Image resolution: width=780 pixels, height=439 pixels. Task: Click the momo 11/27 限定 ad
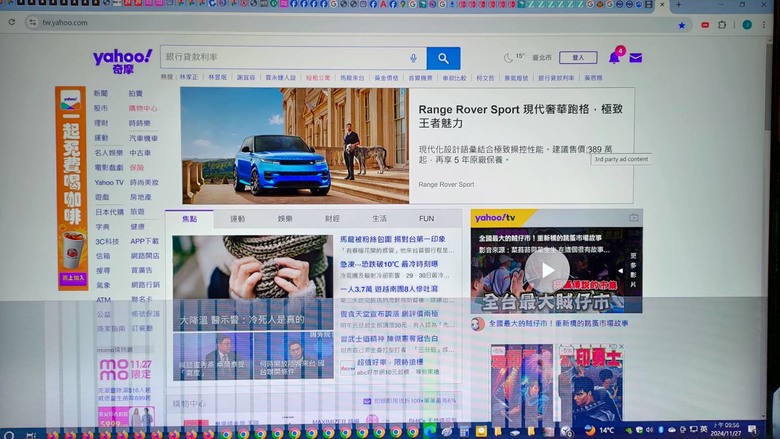pos(125,369)
